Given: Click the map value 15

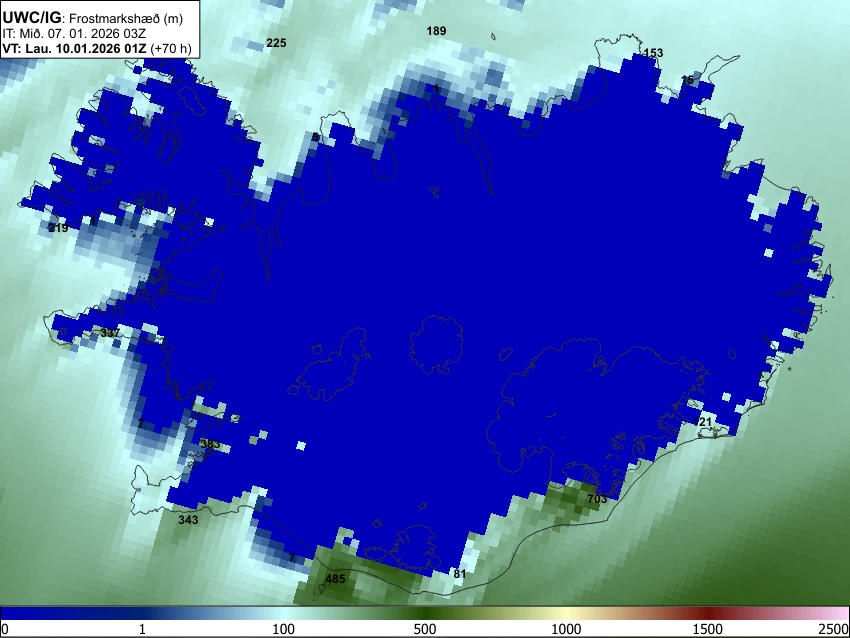Looking at the screenshot, I should 687,80.
